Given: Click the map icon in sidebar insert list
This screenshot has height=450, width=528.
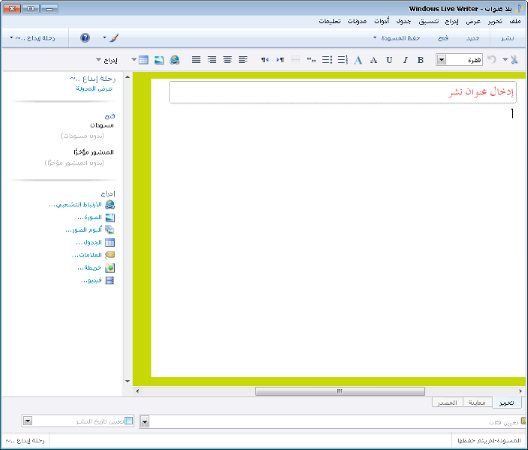Looking at the screenshot, I should pos(110,268).
